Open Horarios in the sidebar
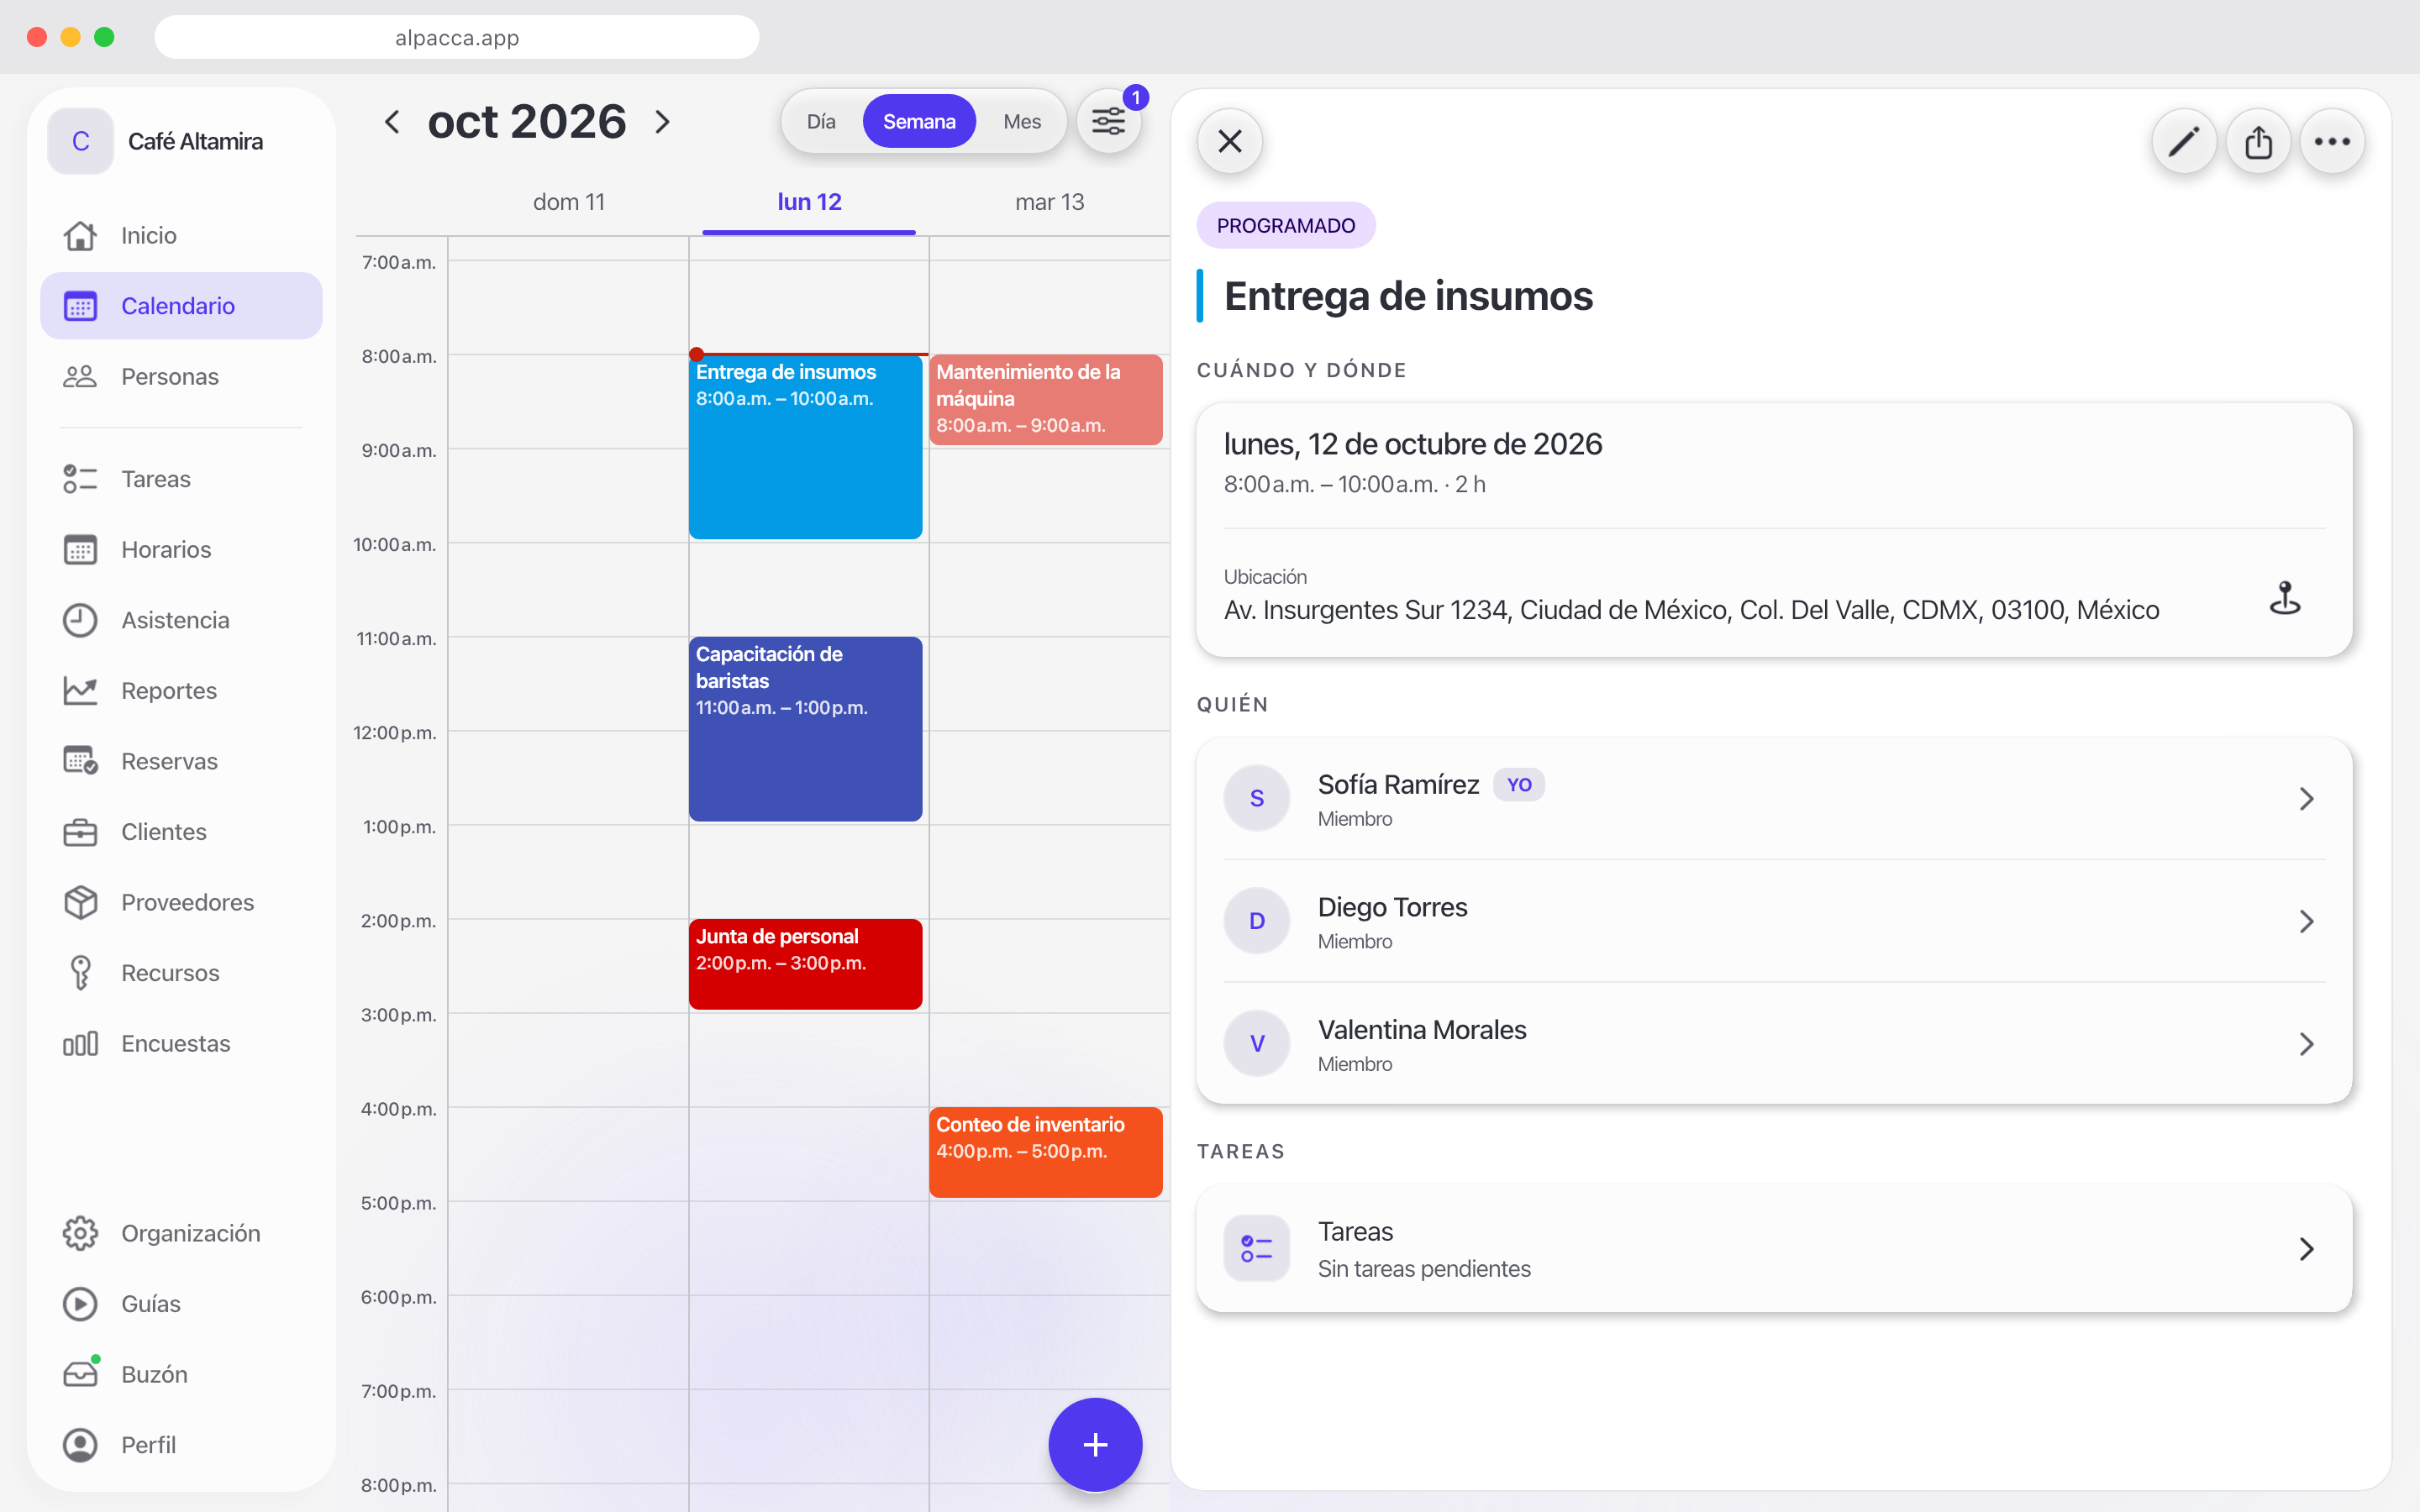Screen dimensions: 2420x1512 pos(181,549)
